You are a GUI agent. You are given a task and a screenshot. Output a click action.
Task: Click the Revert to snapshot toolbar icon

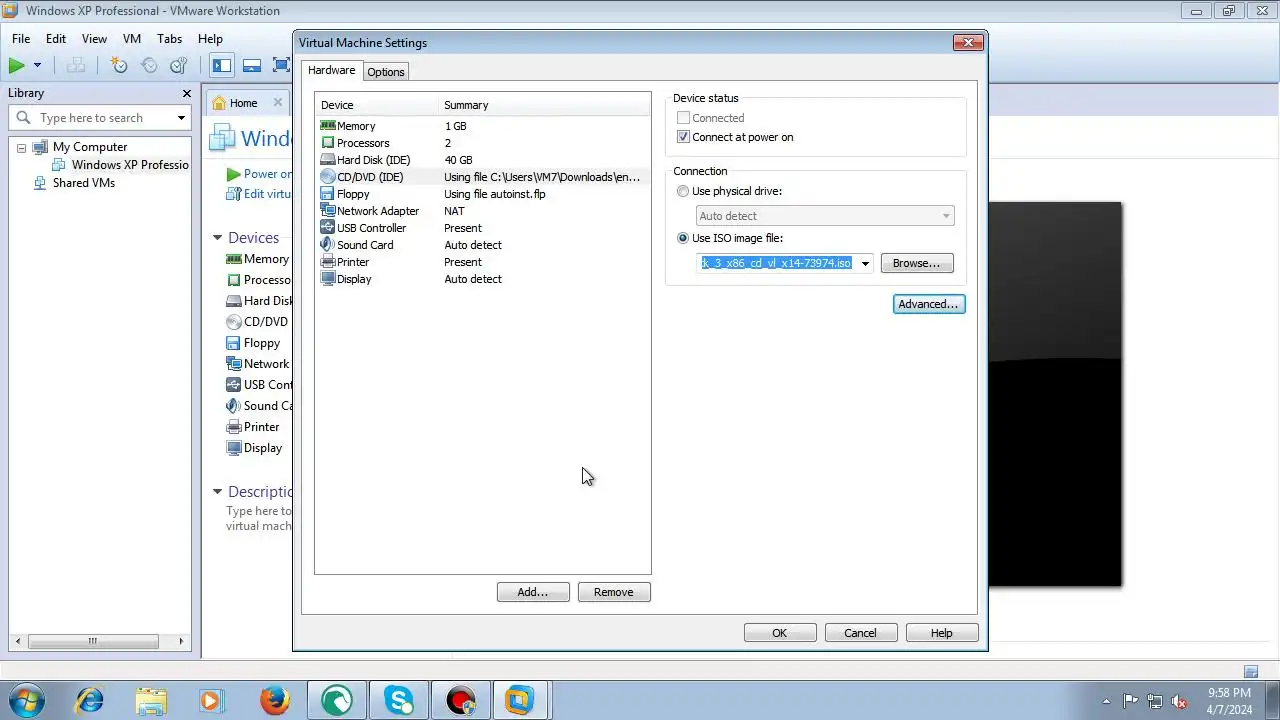149,66
